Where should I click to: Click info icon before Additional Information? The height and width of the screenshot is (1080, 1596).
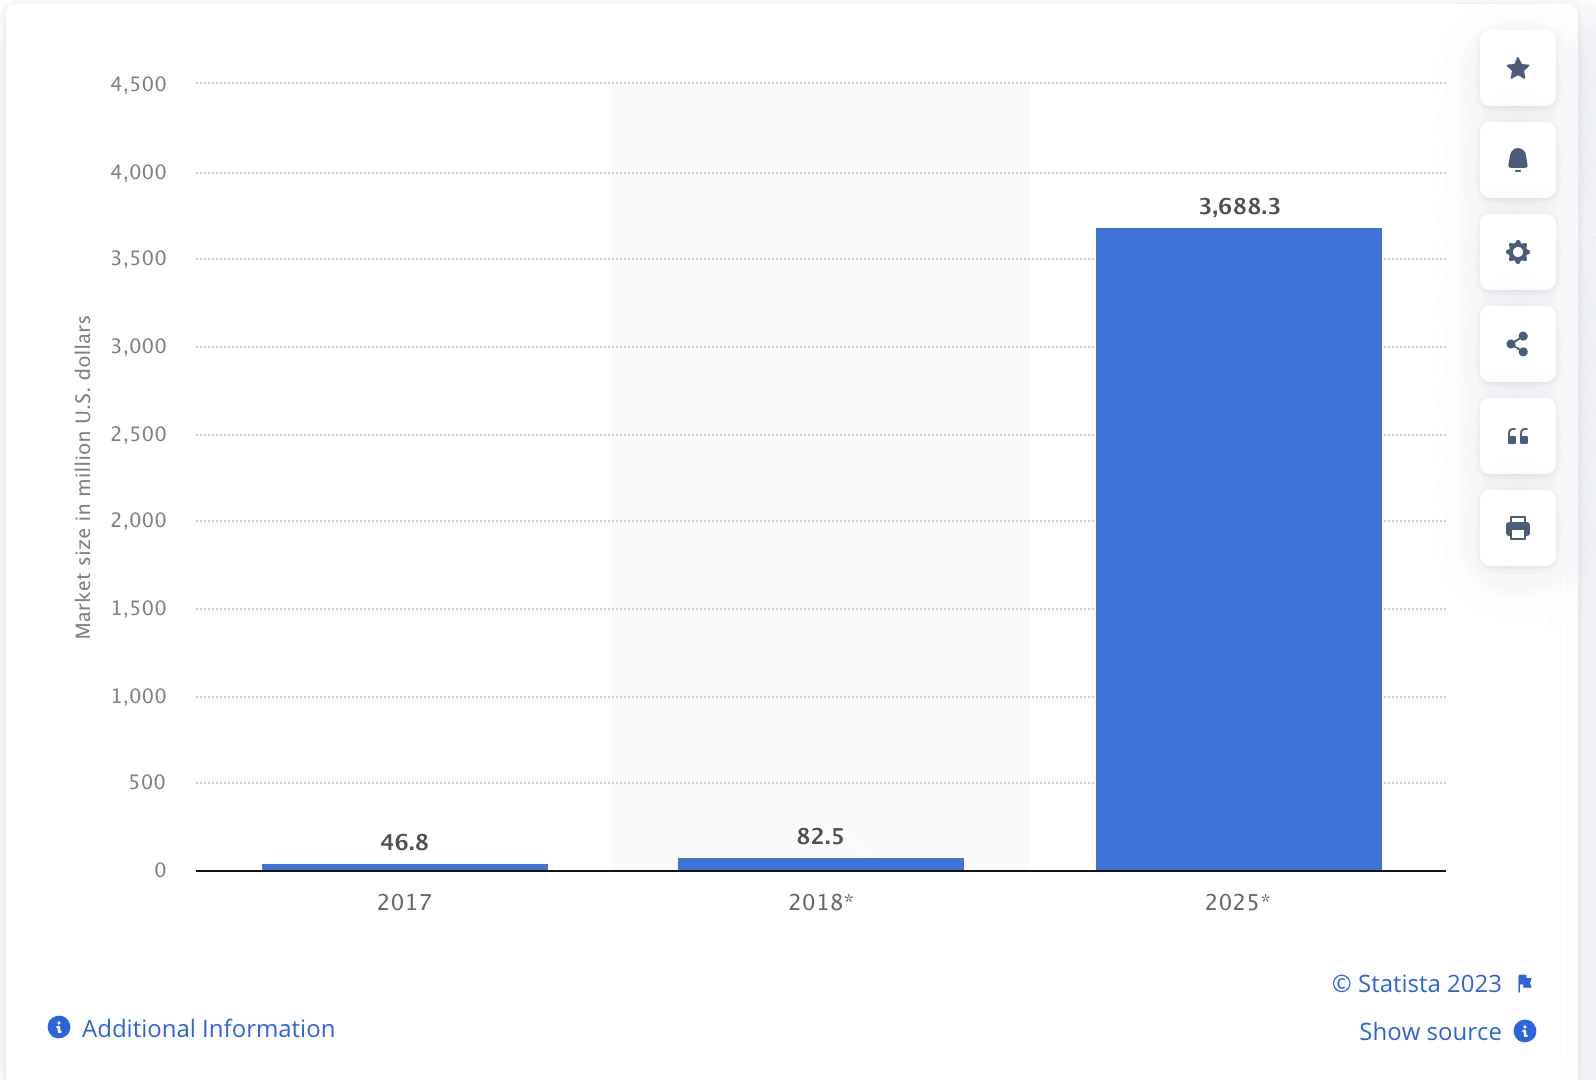pos(59,1027)
